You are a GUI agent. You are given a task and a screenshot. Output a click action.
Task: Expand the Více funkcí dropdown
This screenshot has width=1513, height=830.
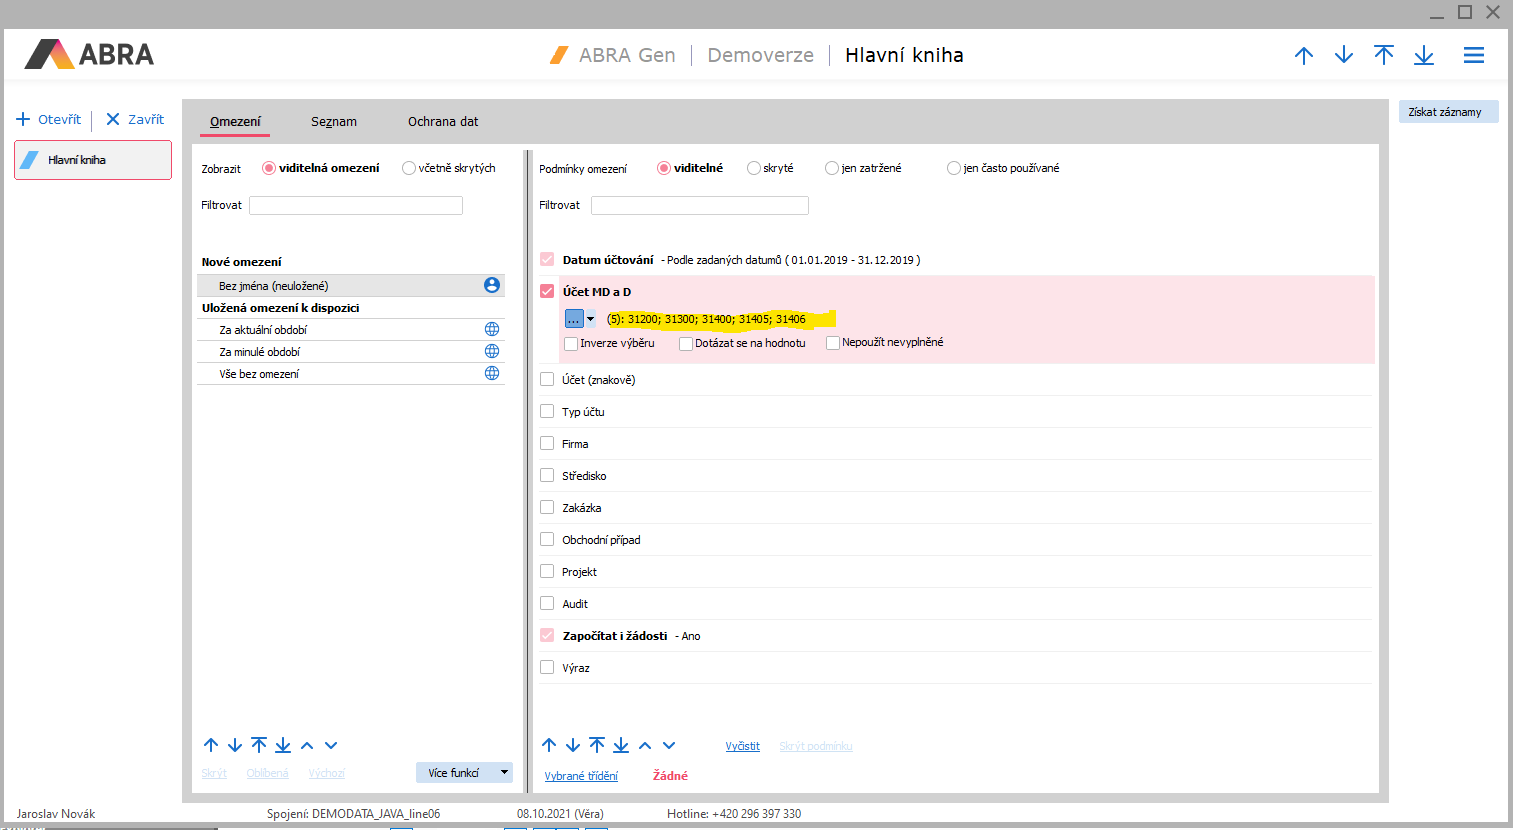click(x=505, y=772)
